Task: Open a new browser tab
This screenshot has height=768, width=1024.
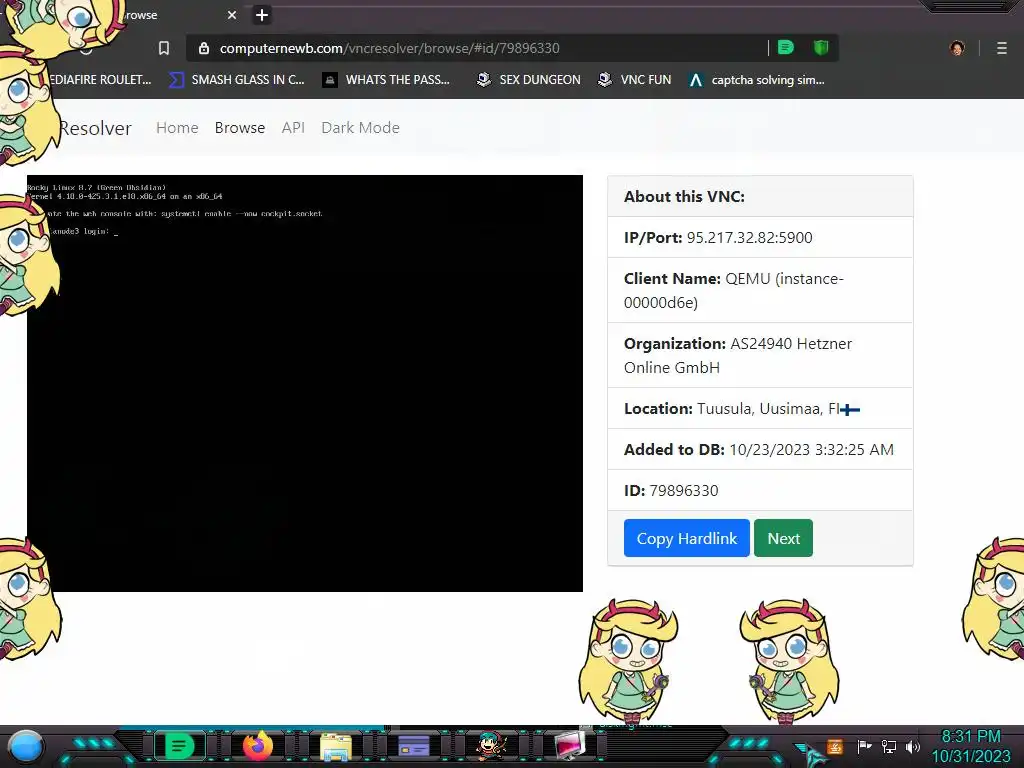Action: click(x=262, y=15)
